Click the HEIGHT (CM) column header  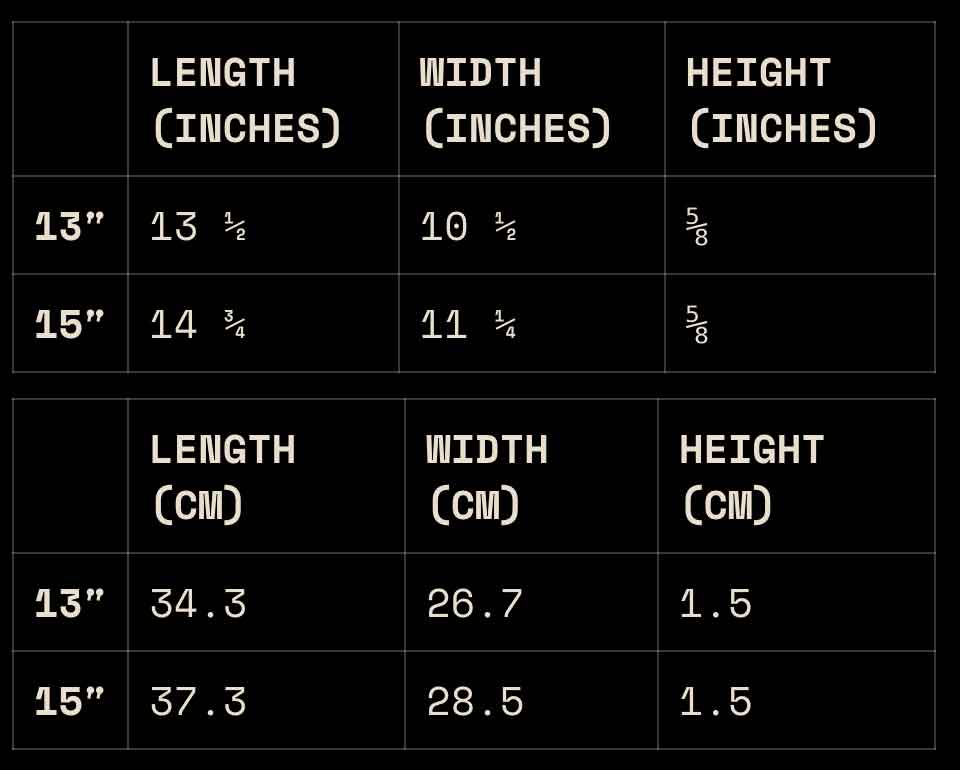click(751, 478)
